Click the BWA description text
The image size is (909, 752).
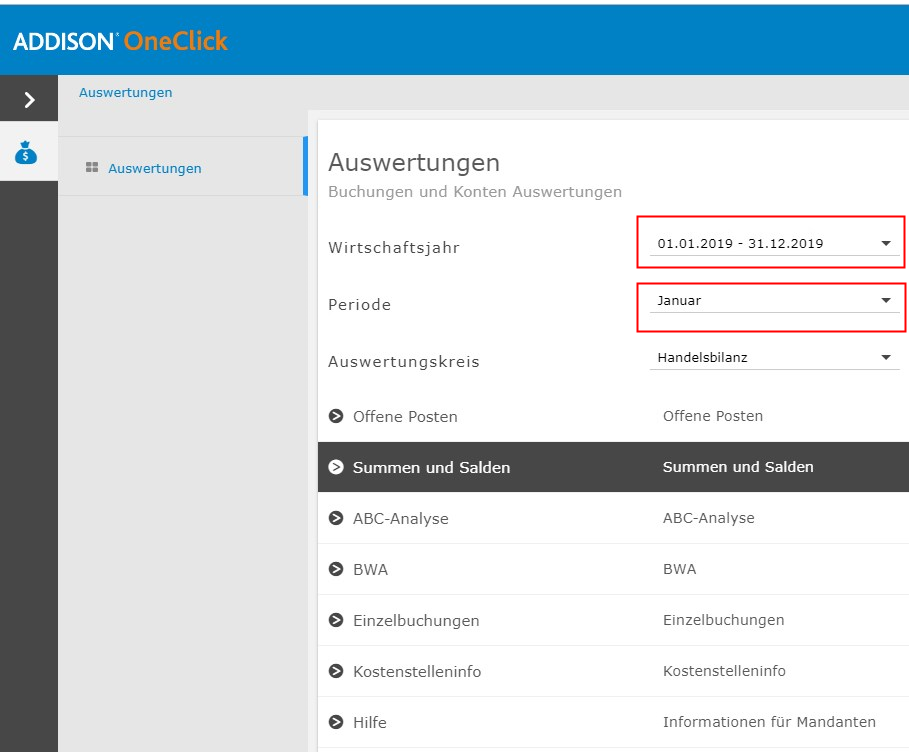point(679,569)
